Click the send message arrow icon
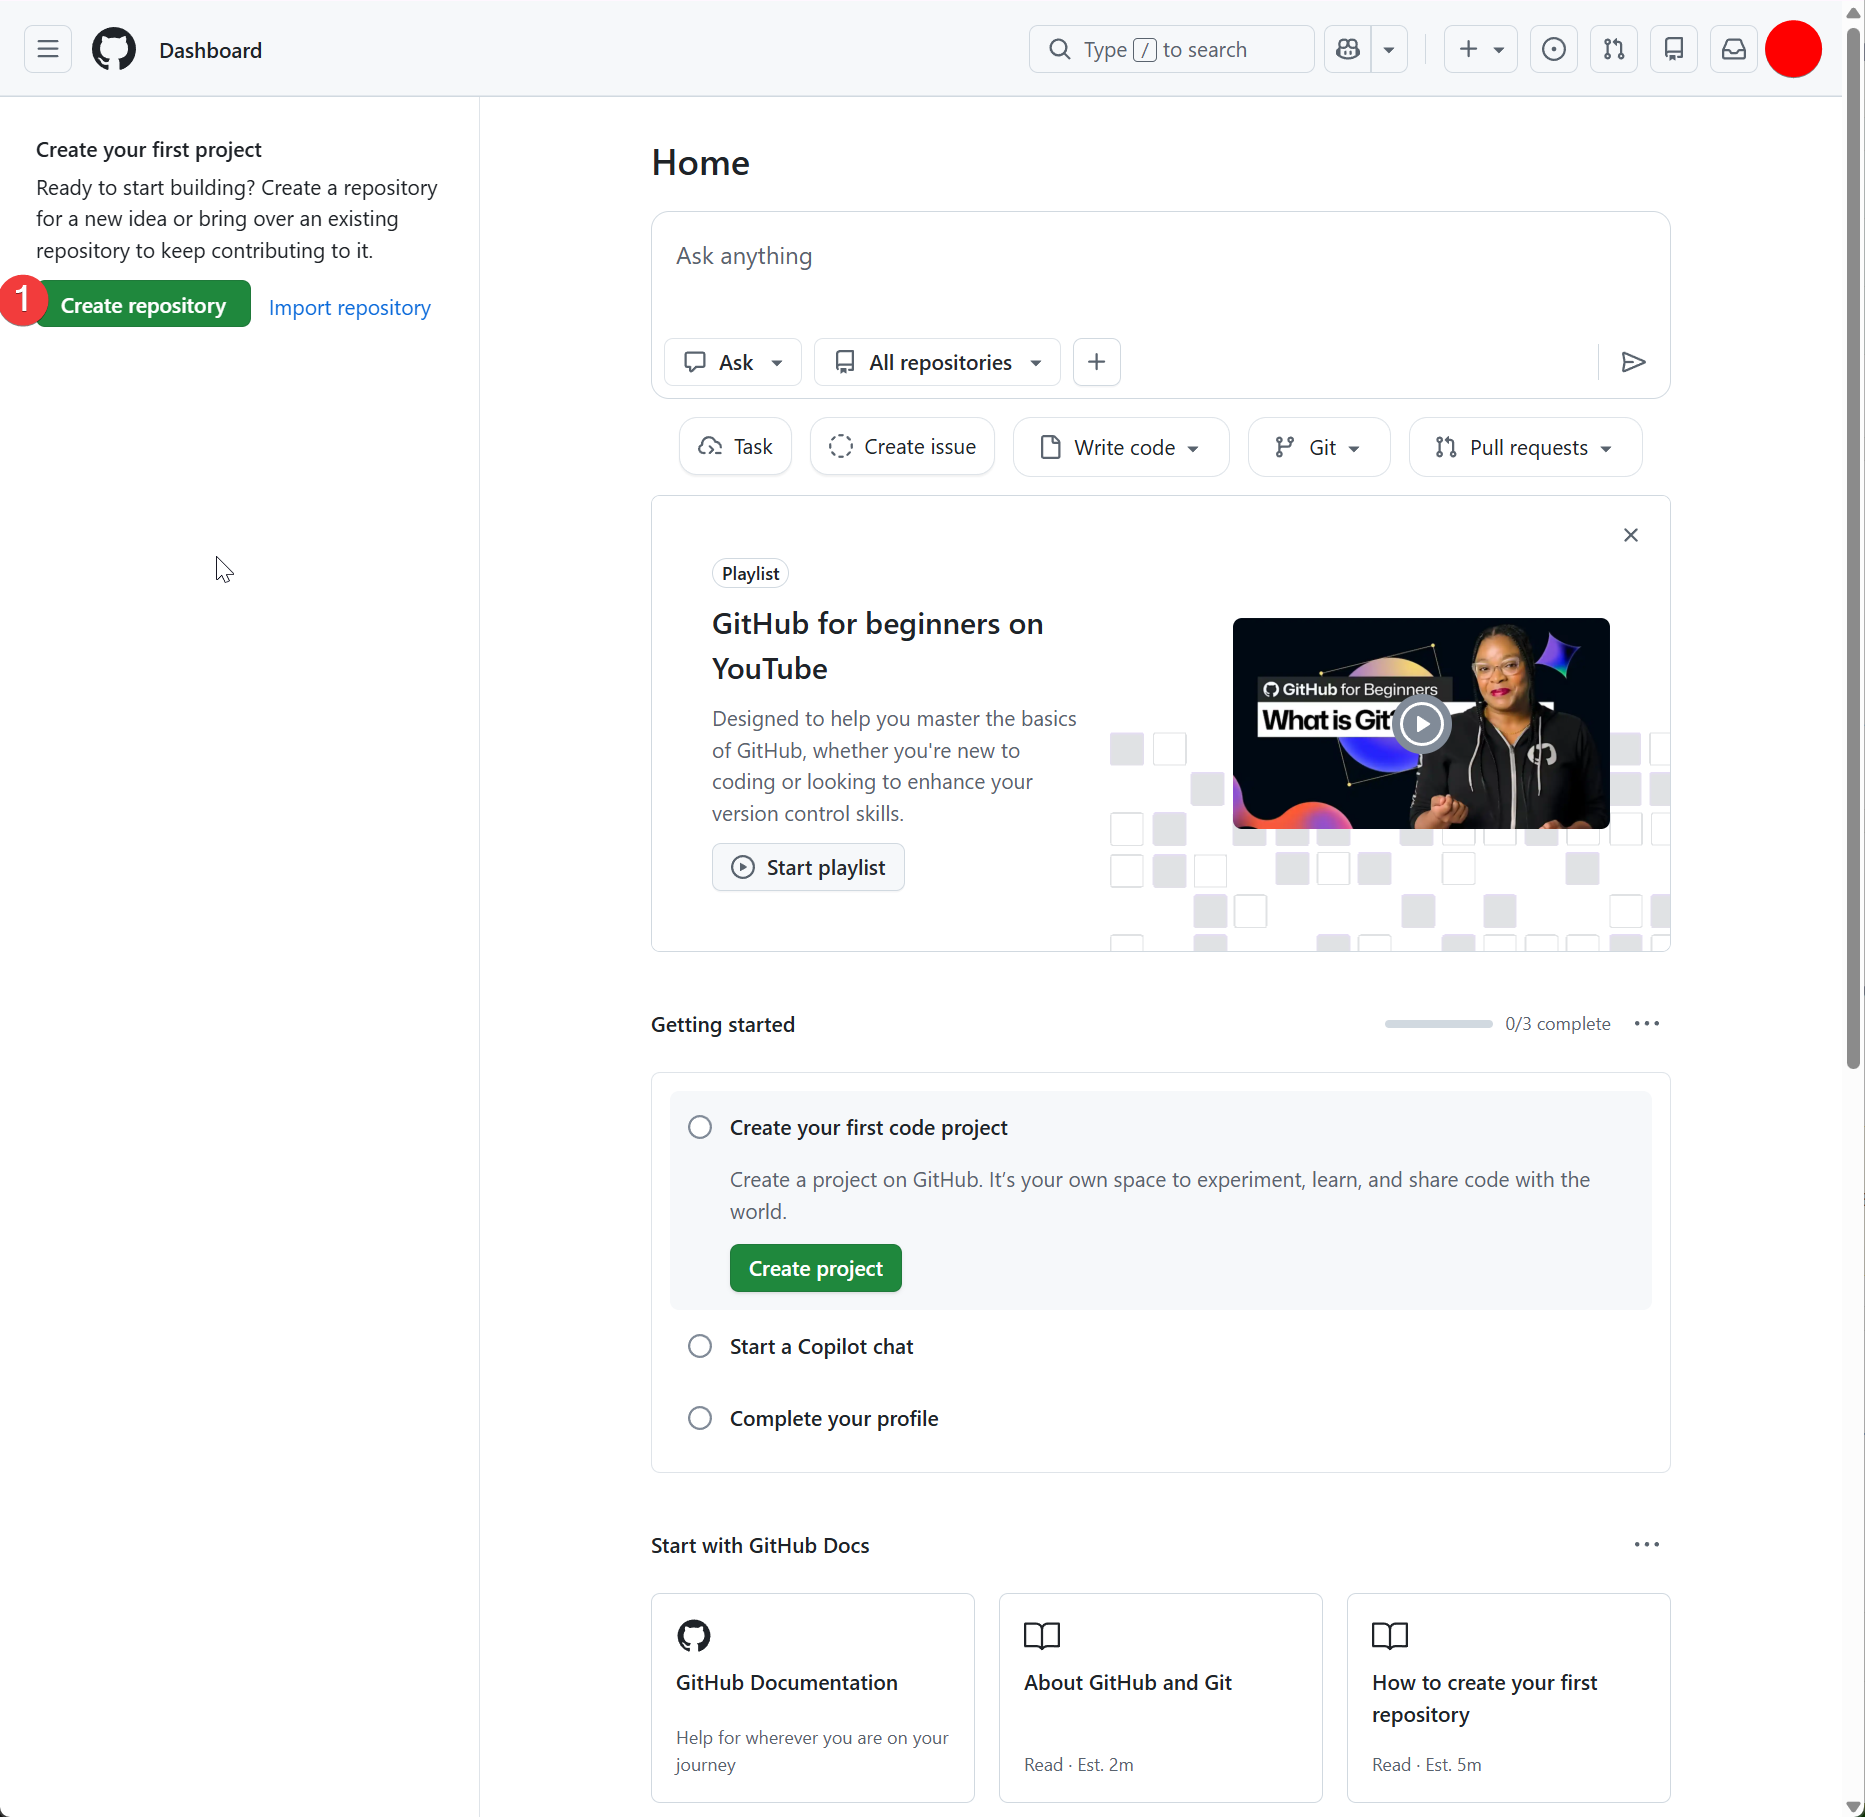The image size is (1865, 1817). pyautogui.click(x=1634, y=362)
